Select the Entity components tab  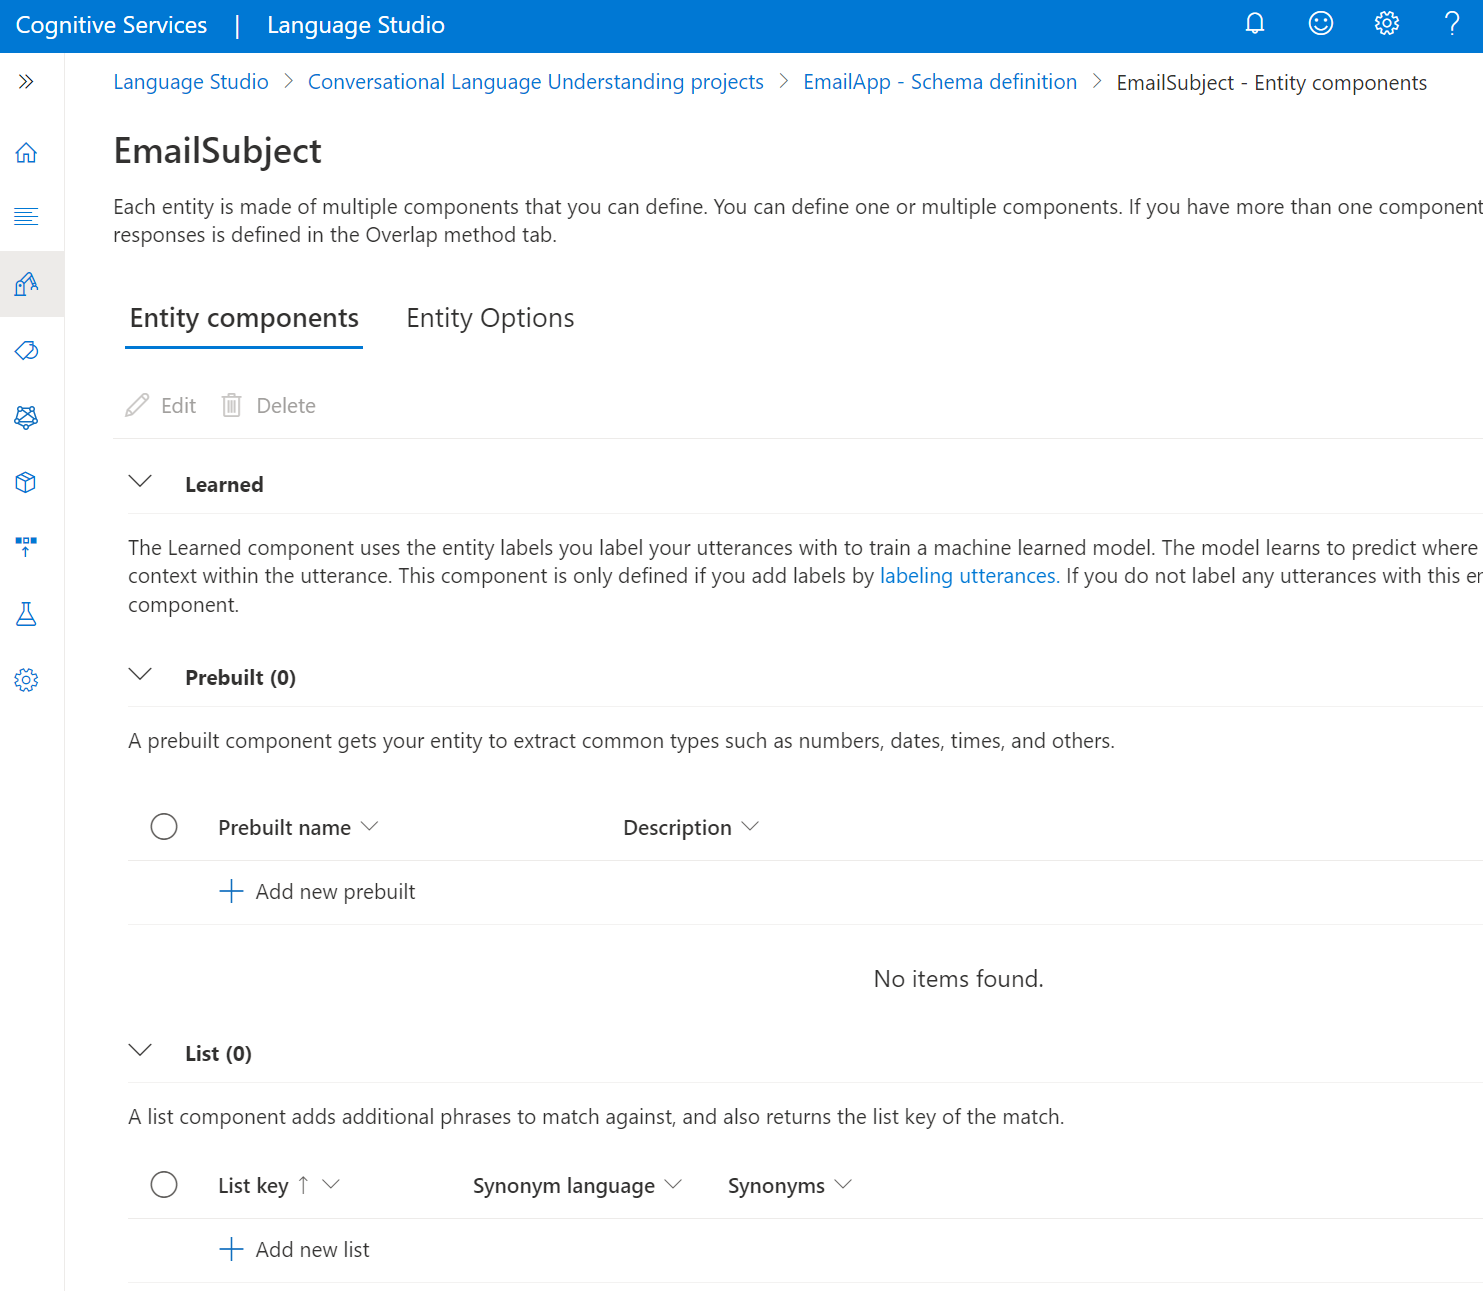[244, 318]
